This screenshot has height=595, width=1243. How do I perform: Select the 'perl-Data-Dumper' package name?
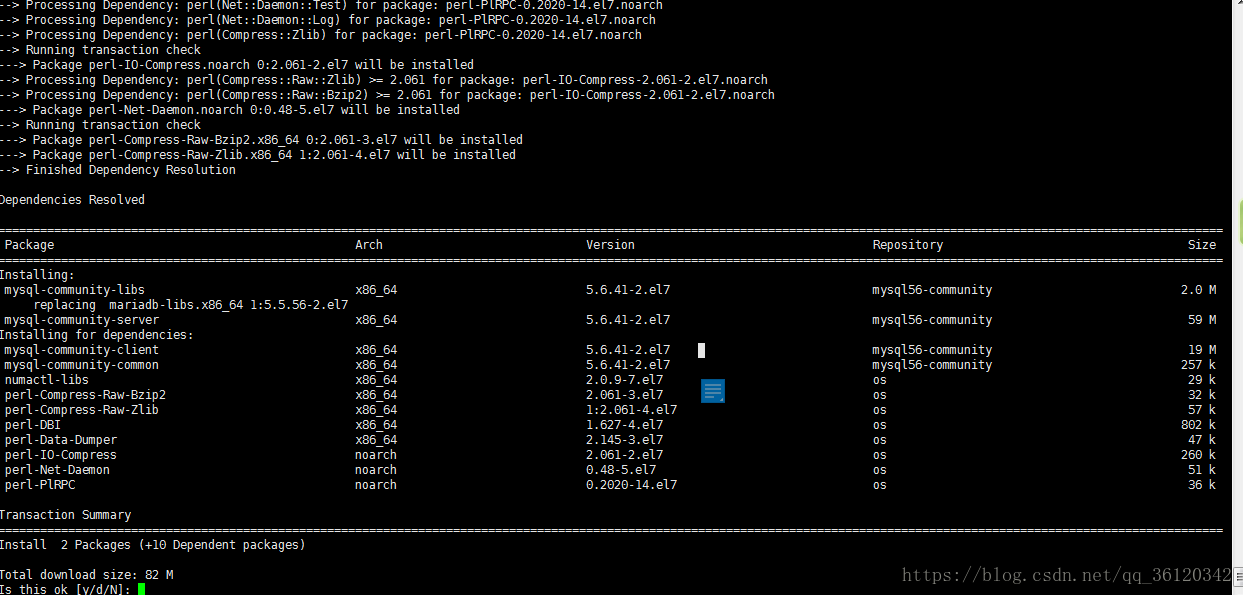click(61, 440)
